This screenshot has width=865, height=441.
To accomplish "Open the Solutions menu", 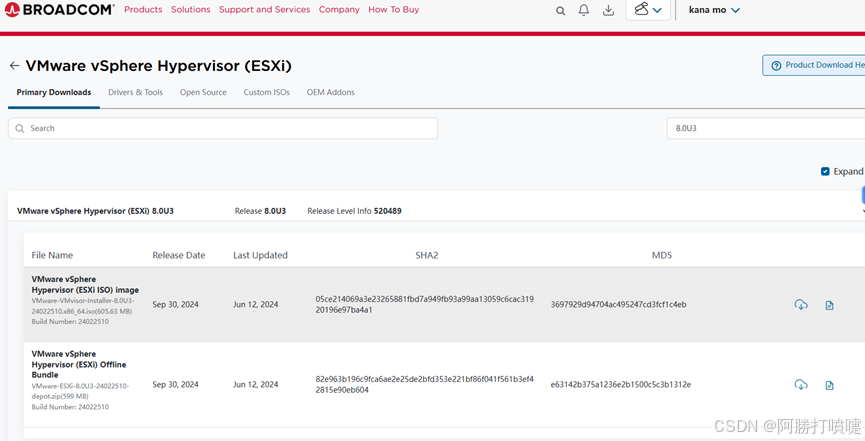I will (x=190, y=9).
